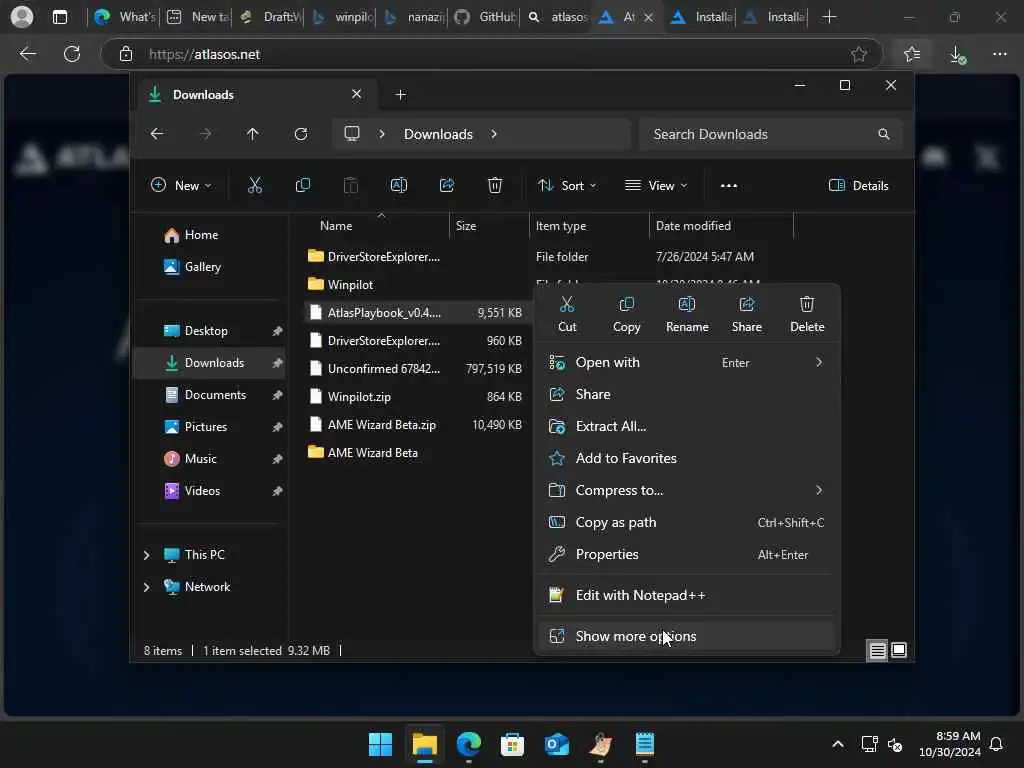This screenshot has height=768, width=1024.
Task: Go back in File Explorer
Action: click(157, 134)
